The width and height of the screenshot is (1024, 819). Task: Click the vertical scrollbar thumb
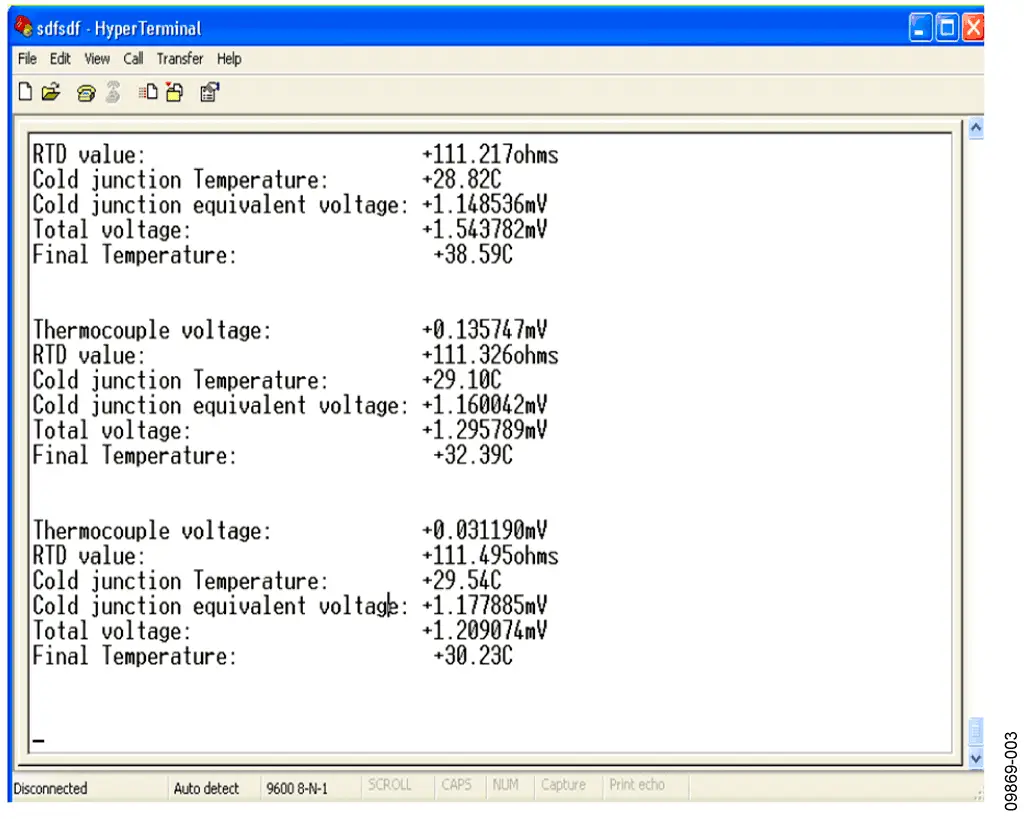(976, 731)
